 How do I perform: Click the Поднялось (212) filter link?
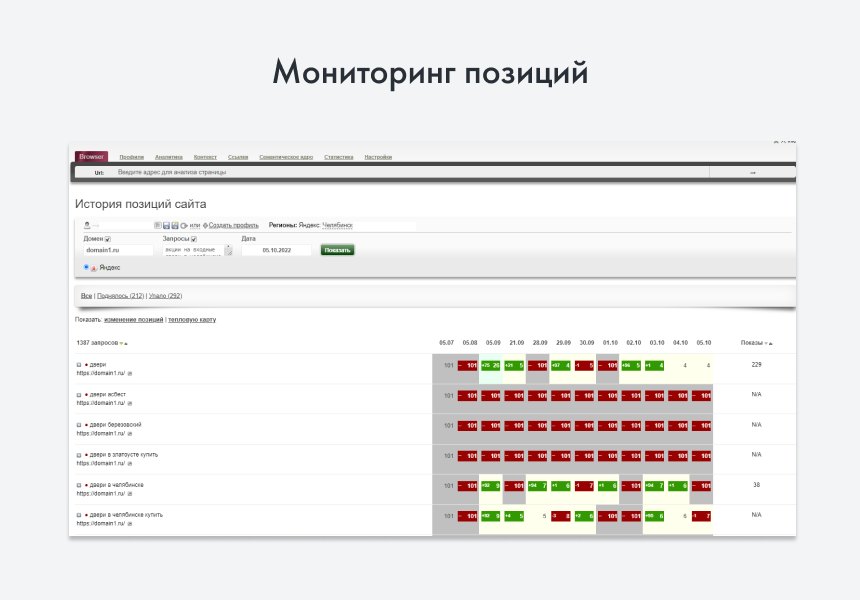pos(120,296)
